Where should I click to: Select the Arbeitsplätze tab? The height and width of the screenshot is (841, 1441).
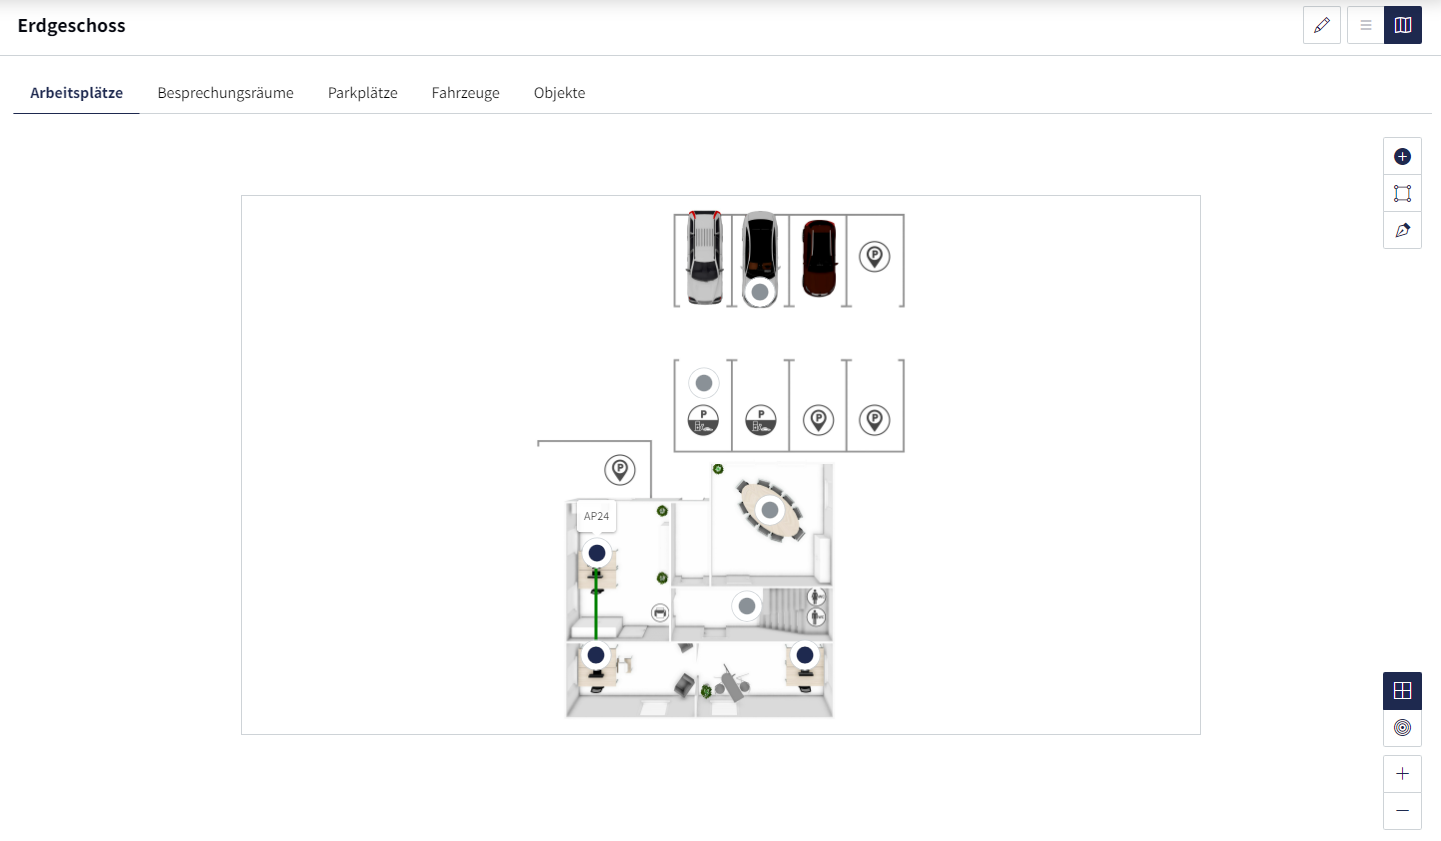click(77, 93)
